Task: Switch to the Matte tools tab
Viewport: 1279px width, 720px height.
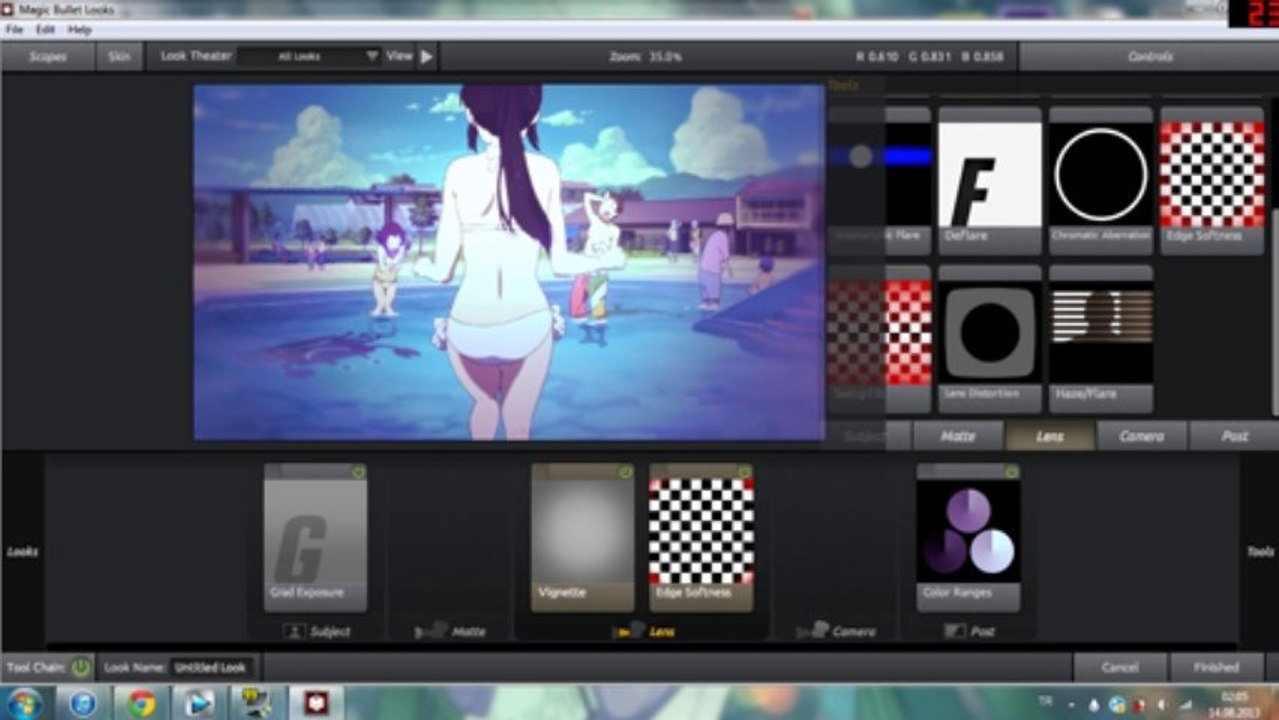Action: click(x=957, y=436)
